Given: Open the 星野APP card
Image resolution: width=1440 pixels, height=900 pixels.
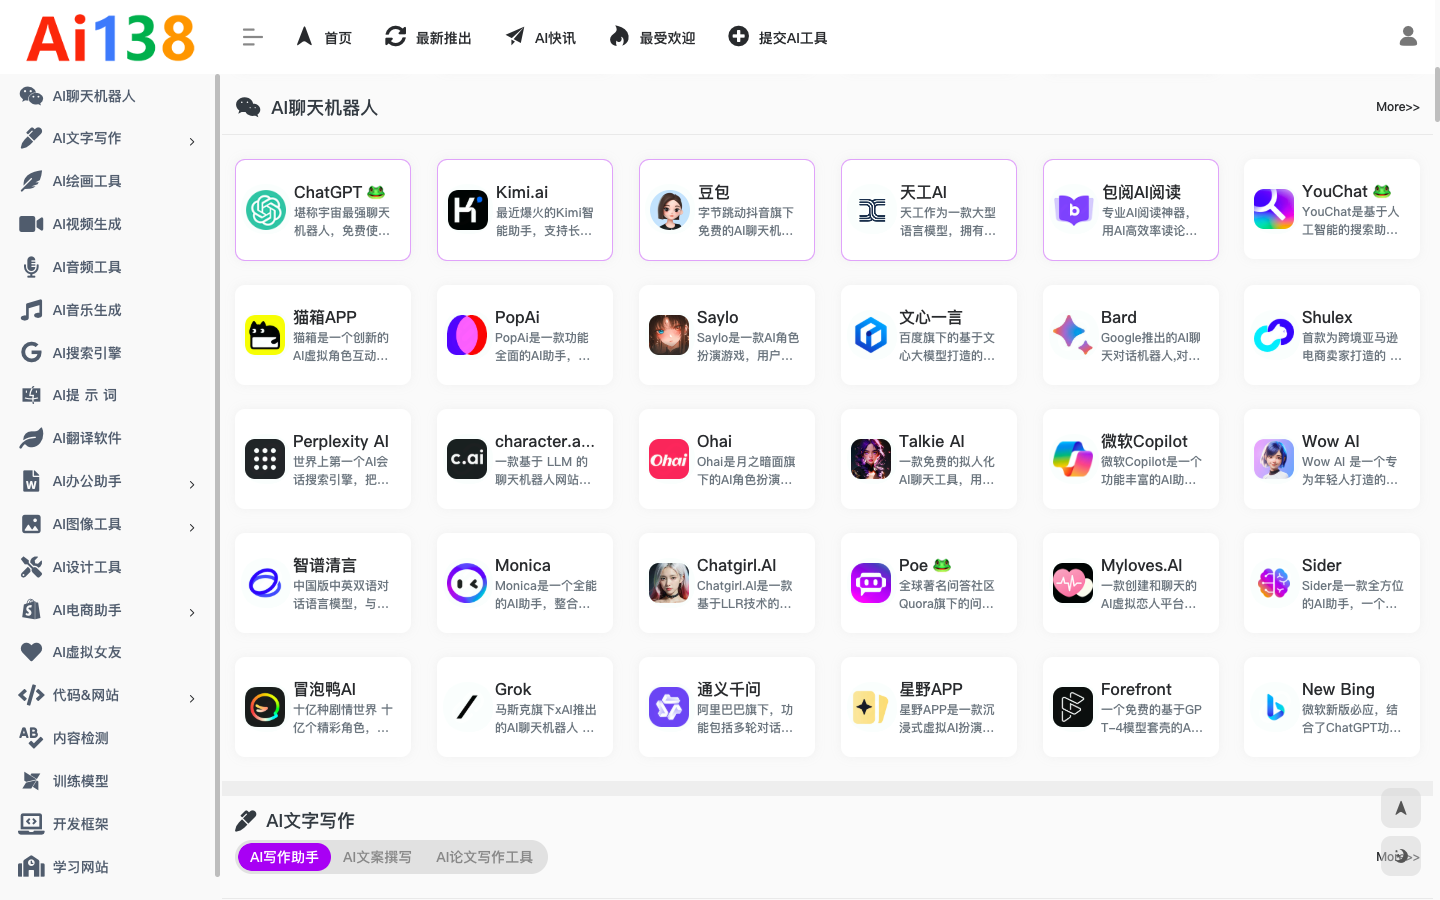Looking at the screenshot, I should click(929, 707).
